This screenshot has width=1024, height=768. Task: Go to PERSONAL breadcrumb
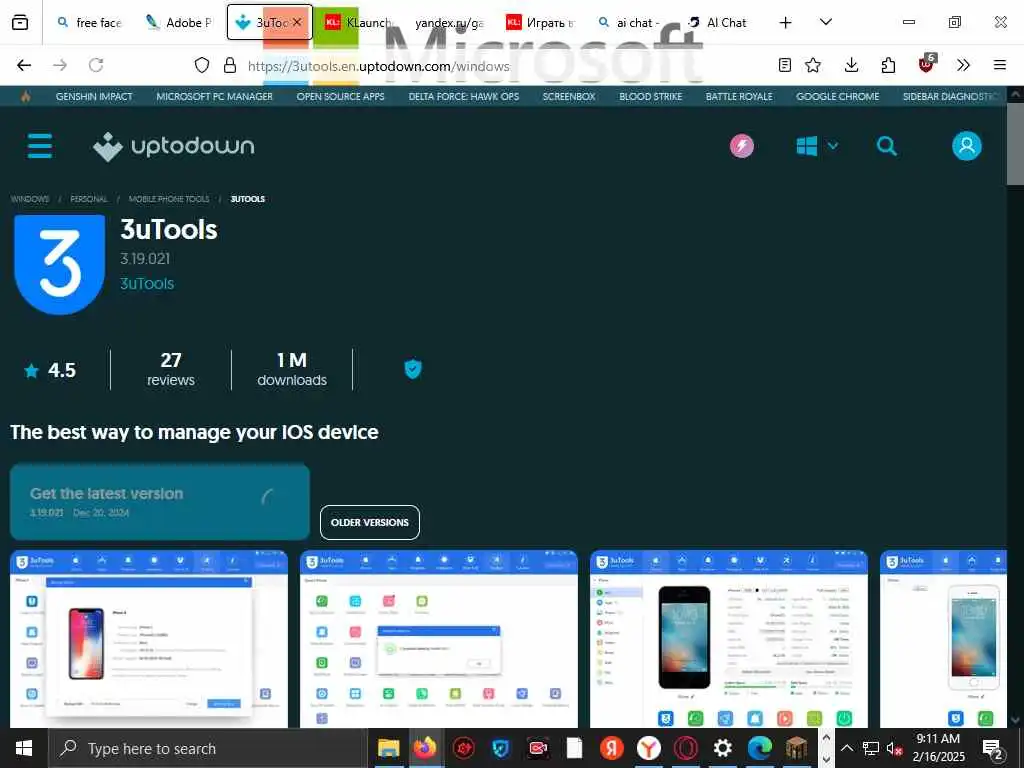click(x=89, y=199)
